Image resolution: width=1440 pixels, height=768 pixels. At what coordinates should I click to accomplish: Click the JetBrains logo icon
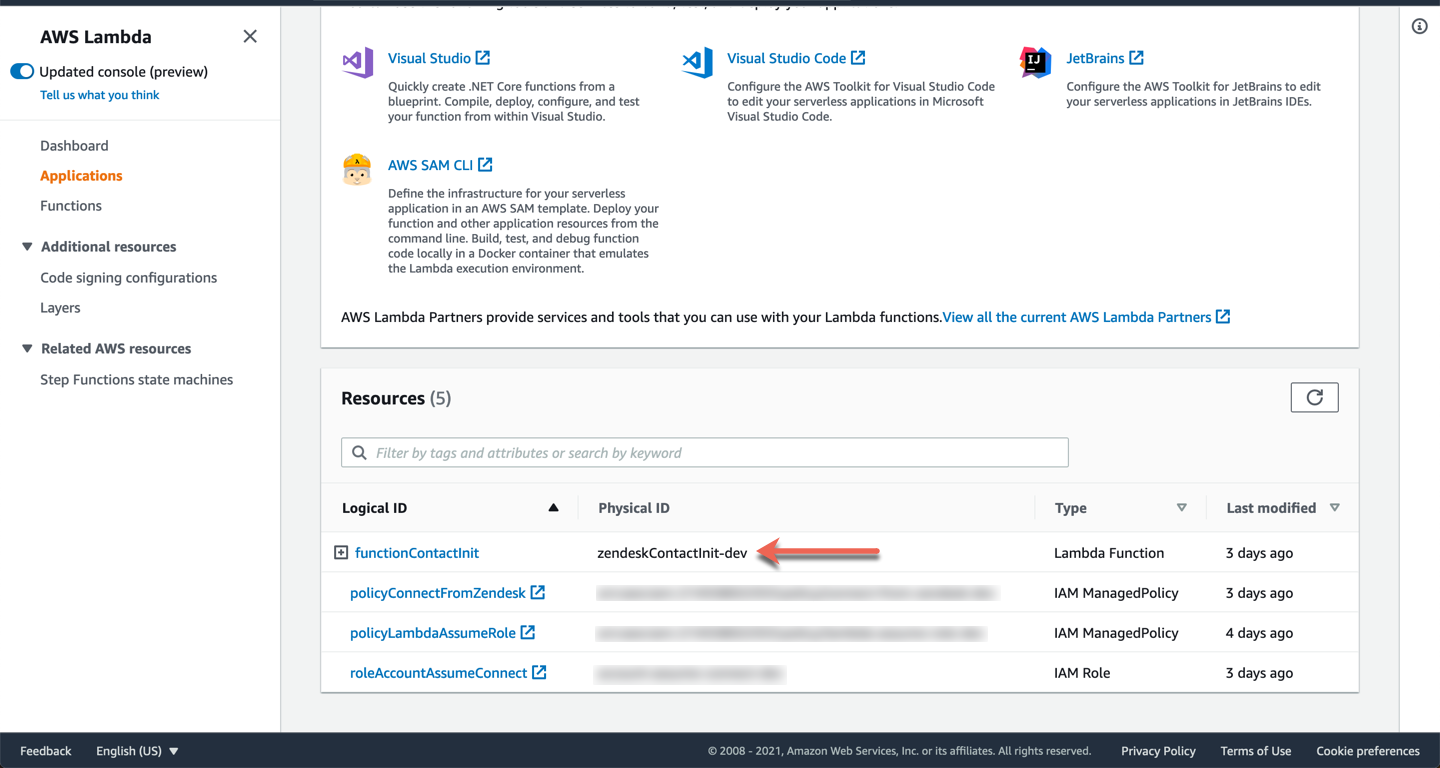(1035, 62)
